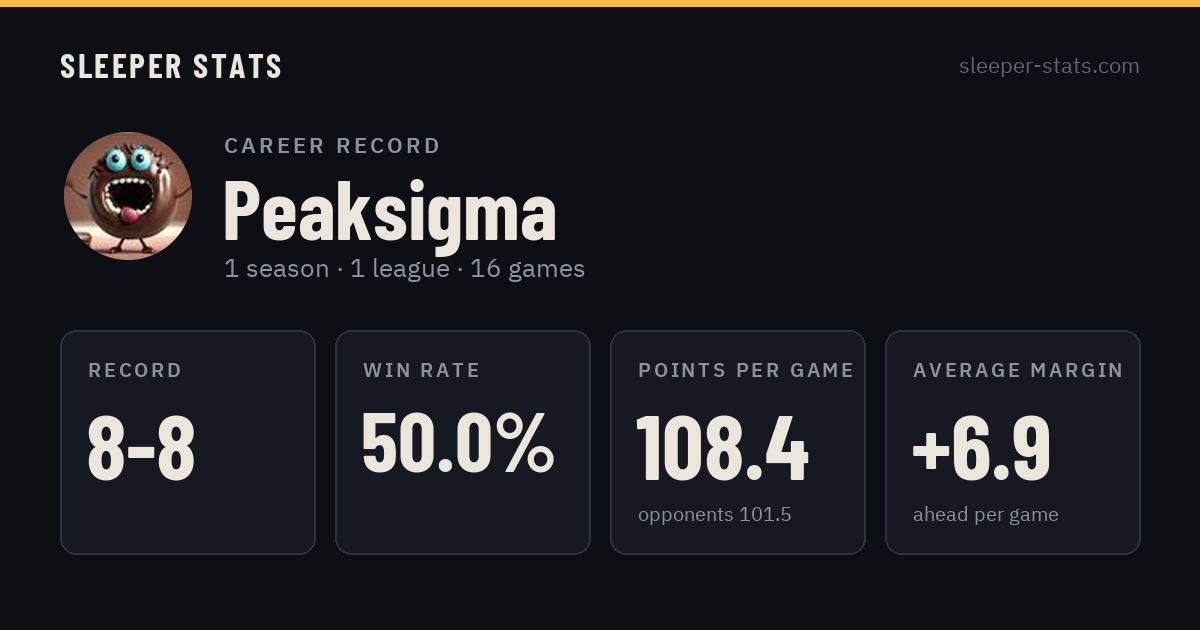This screenshot has width=1200, height=630.
Task: Select the 108.4 points value
Action: tap(722, 448)
